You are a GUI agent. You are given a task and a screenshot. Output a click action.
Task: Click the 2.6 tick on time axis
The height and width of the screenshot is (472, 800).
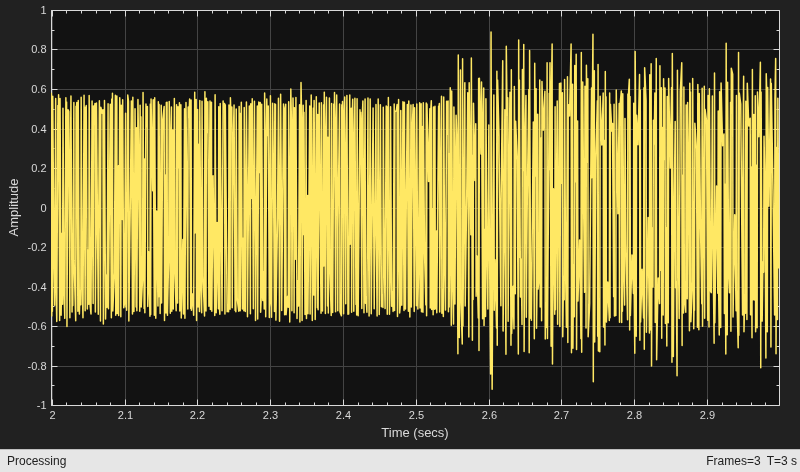(x=489, y=415)
